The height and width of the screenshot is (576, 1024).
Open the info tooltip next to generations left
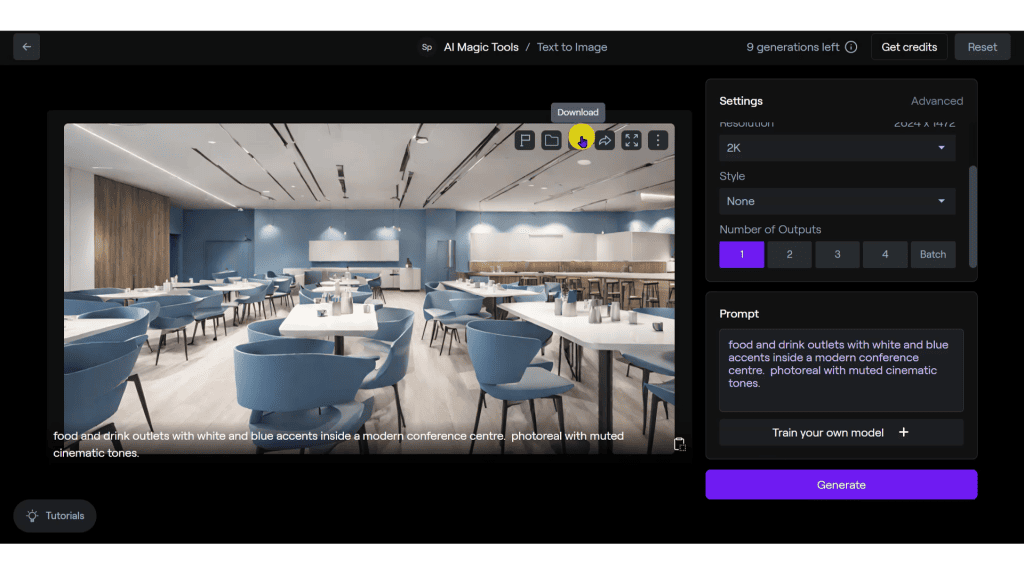[x=851, y=46]
